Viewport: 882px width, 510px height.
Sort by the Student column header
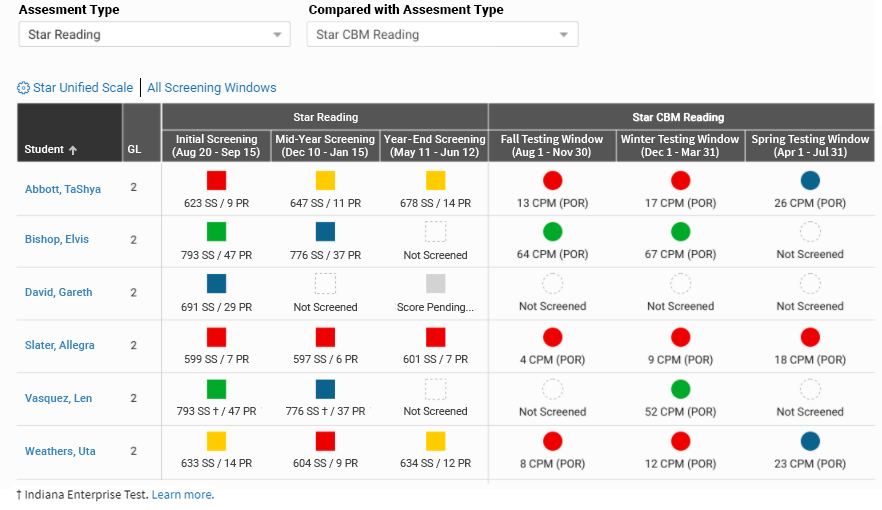pos(70,133)
